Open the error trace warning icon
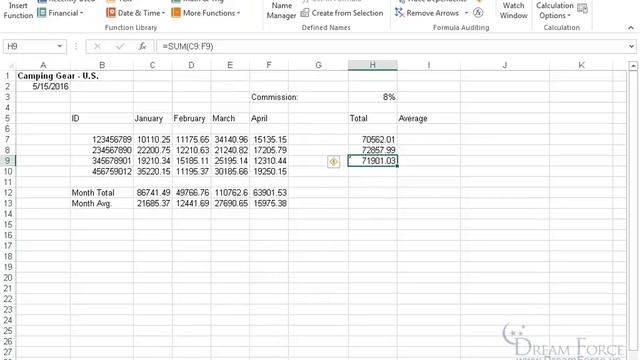The width and height of the screenshot is (640, 360). click(x=333, y=162)
